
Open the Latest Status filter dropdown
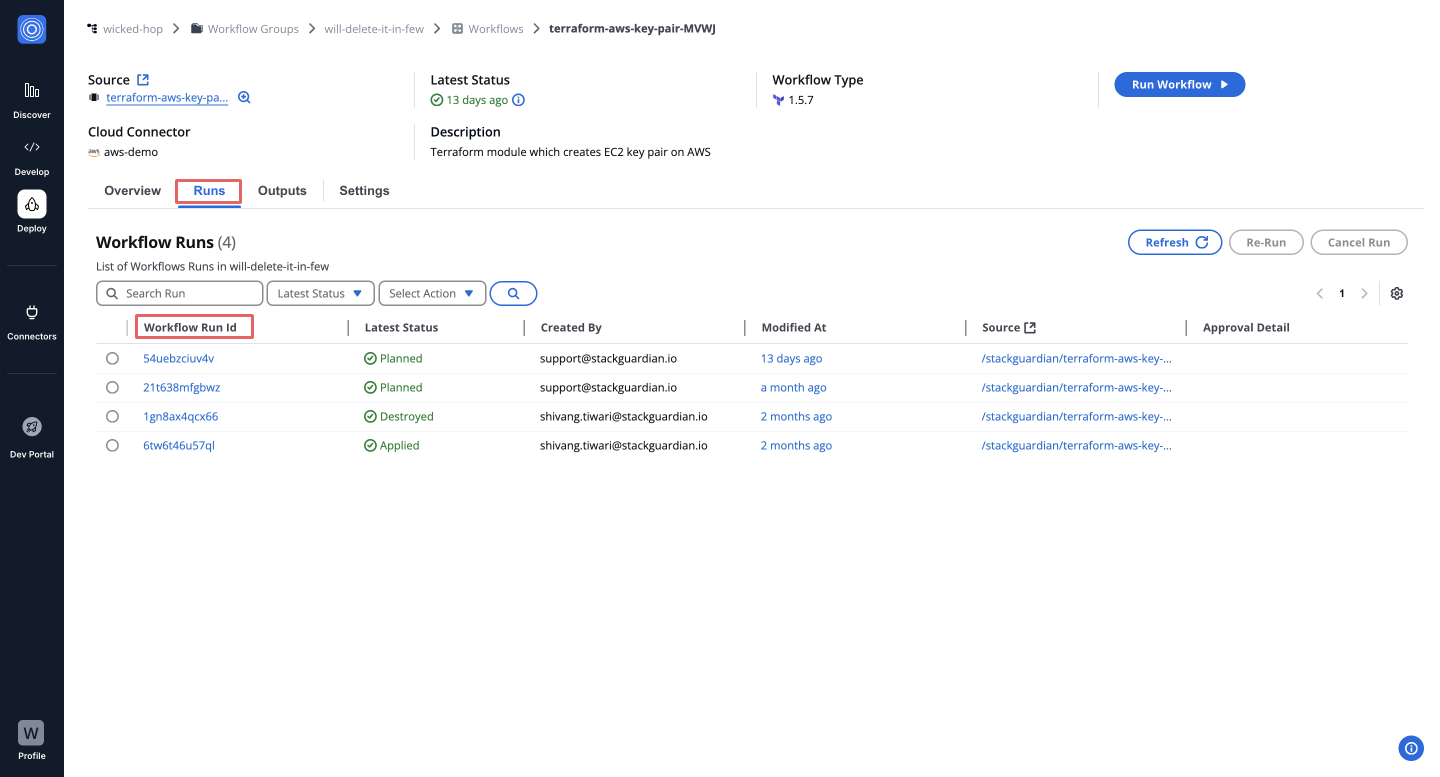(320, 294)
